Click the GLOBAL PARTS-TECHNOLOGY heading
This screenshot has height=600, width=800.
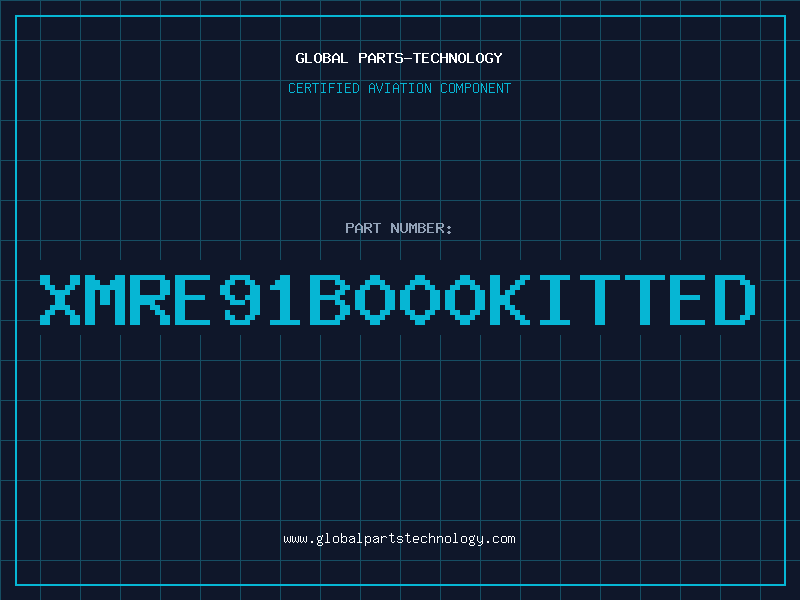point(399,58)
